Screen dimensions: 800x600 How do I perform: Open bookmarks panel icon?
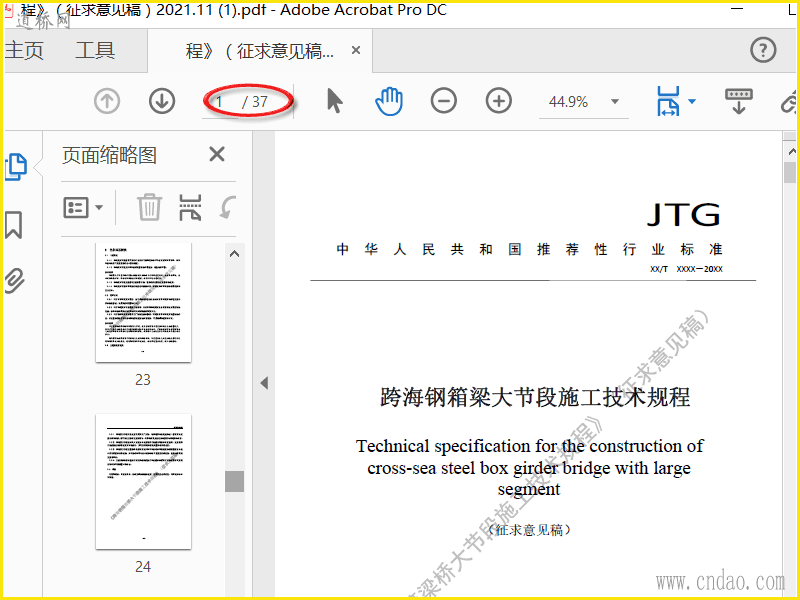[x=14, y=225]
